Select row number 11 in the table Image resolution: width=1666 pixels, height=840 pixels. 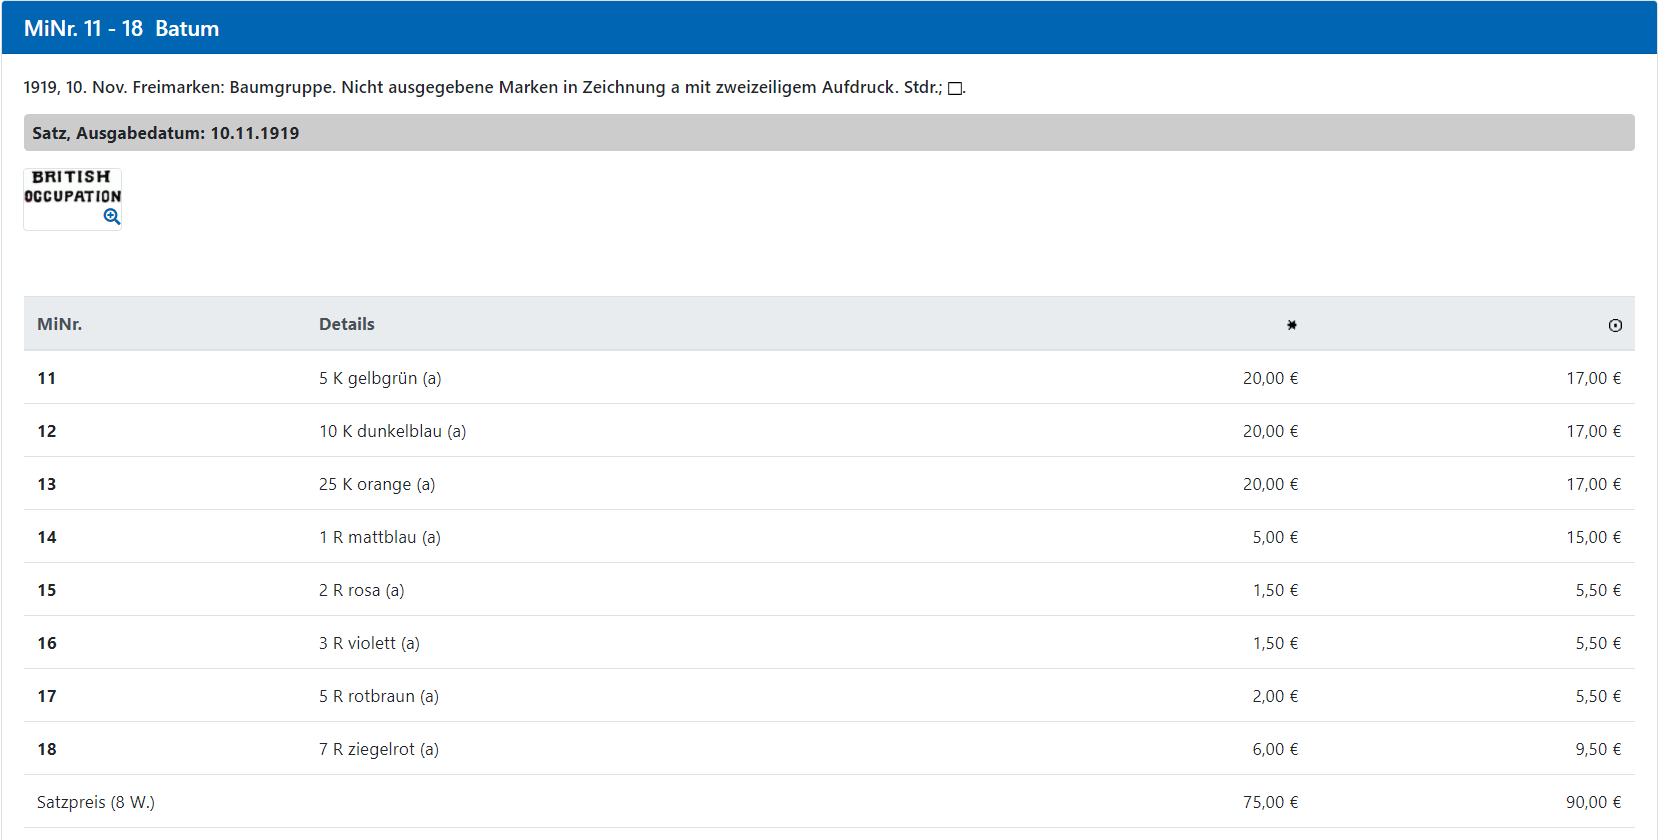47,378
